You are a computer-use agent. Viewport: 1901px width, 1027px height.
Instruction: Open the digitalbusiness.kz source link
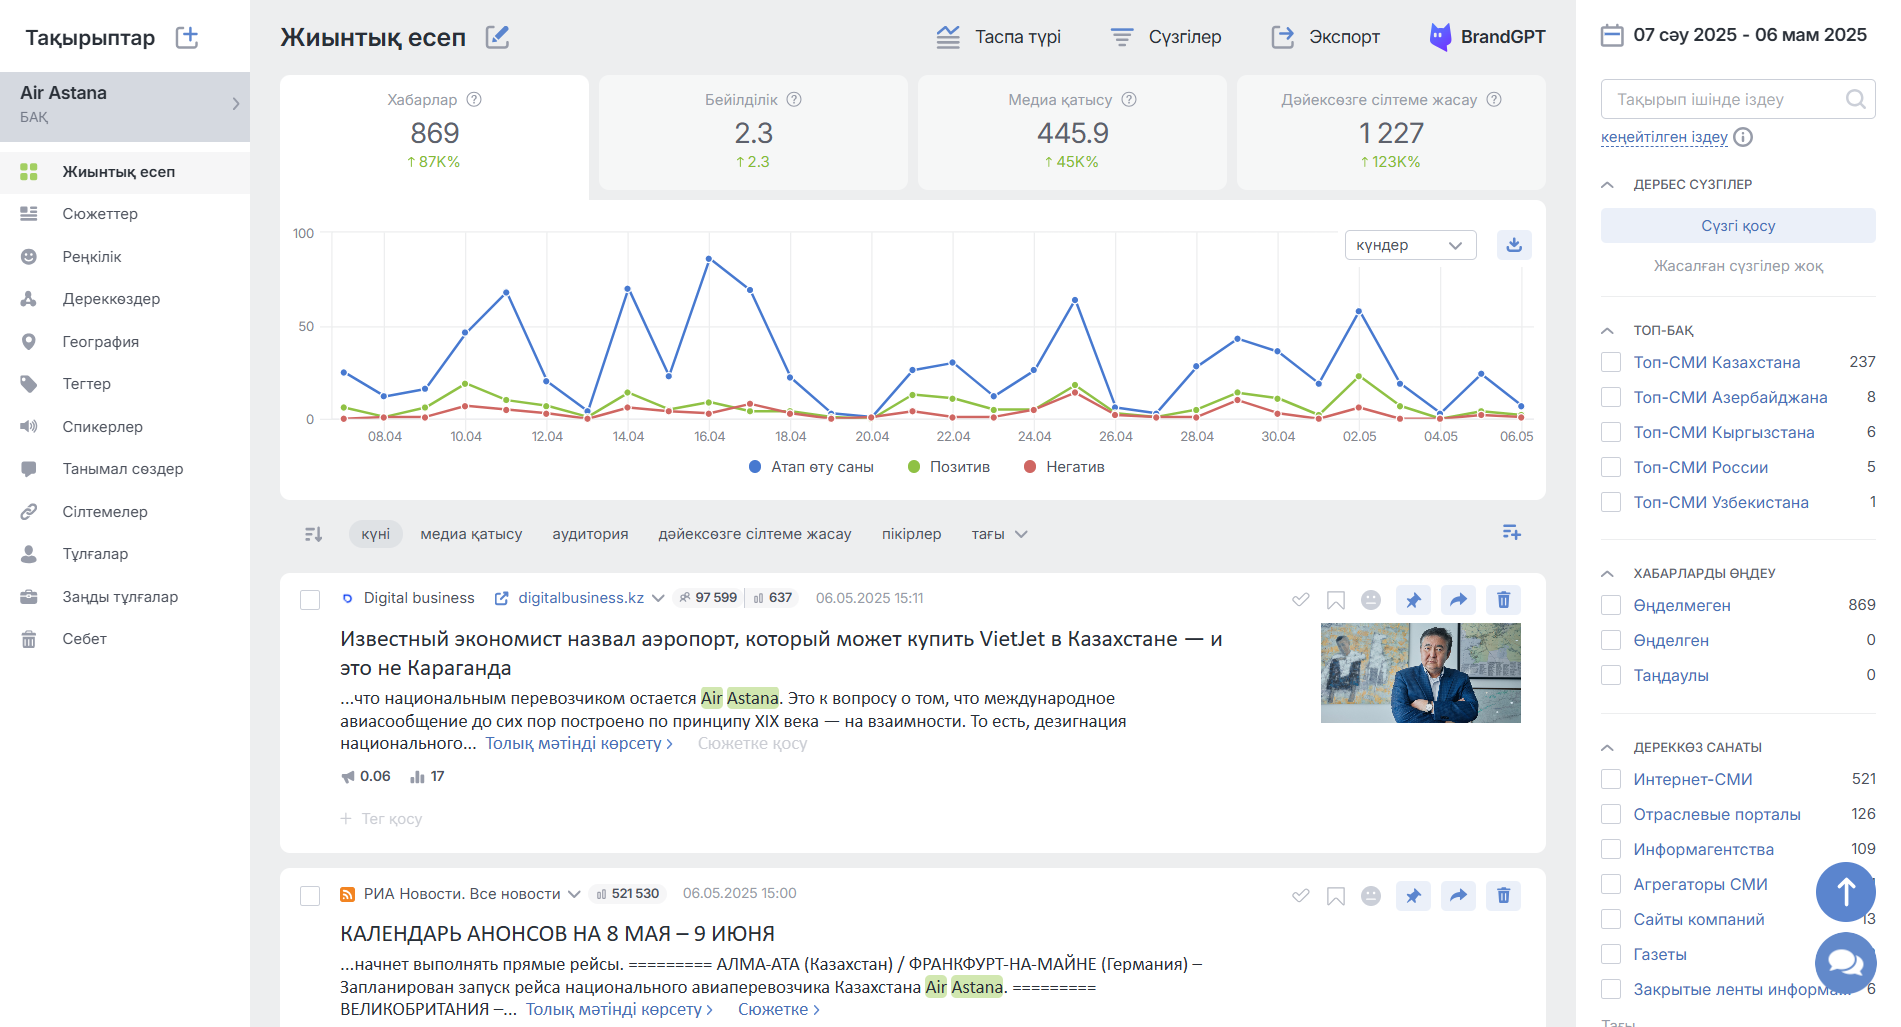580,598
